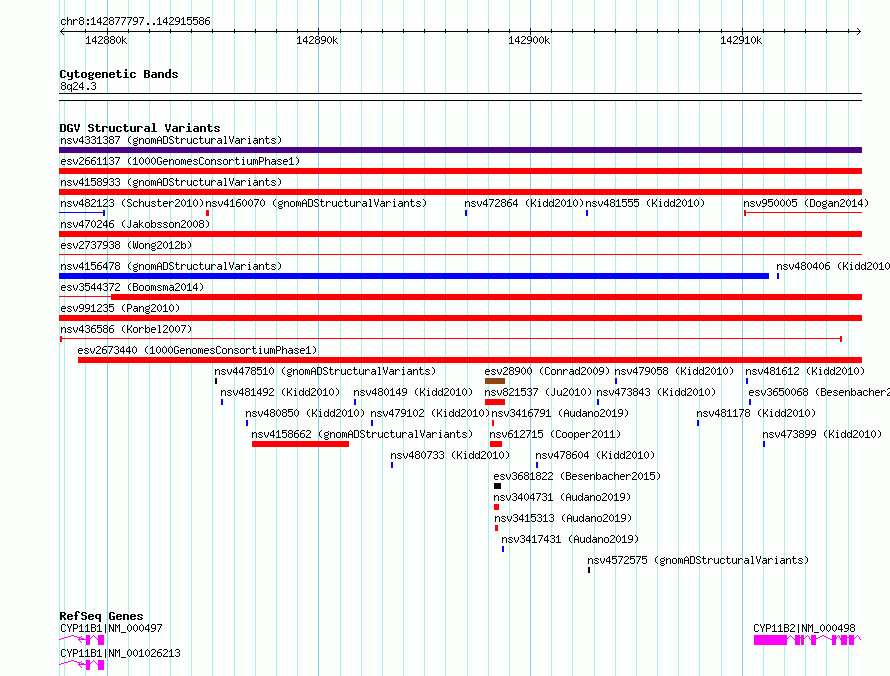This screenshot has height=676, width=890.
Task: Click esv3681822 Besenbacher2015 variant label
Action: (577, 476)
